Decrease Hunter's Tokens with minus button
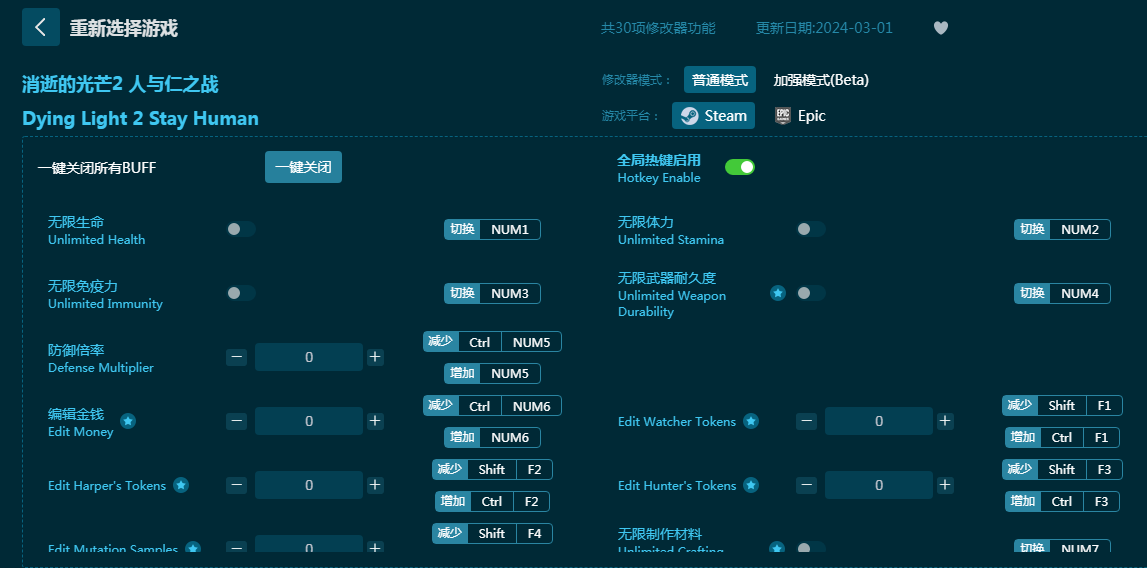 807,485
